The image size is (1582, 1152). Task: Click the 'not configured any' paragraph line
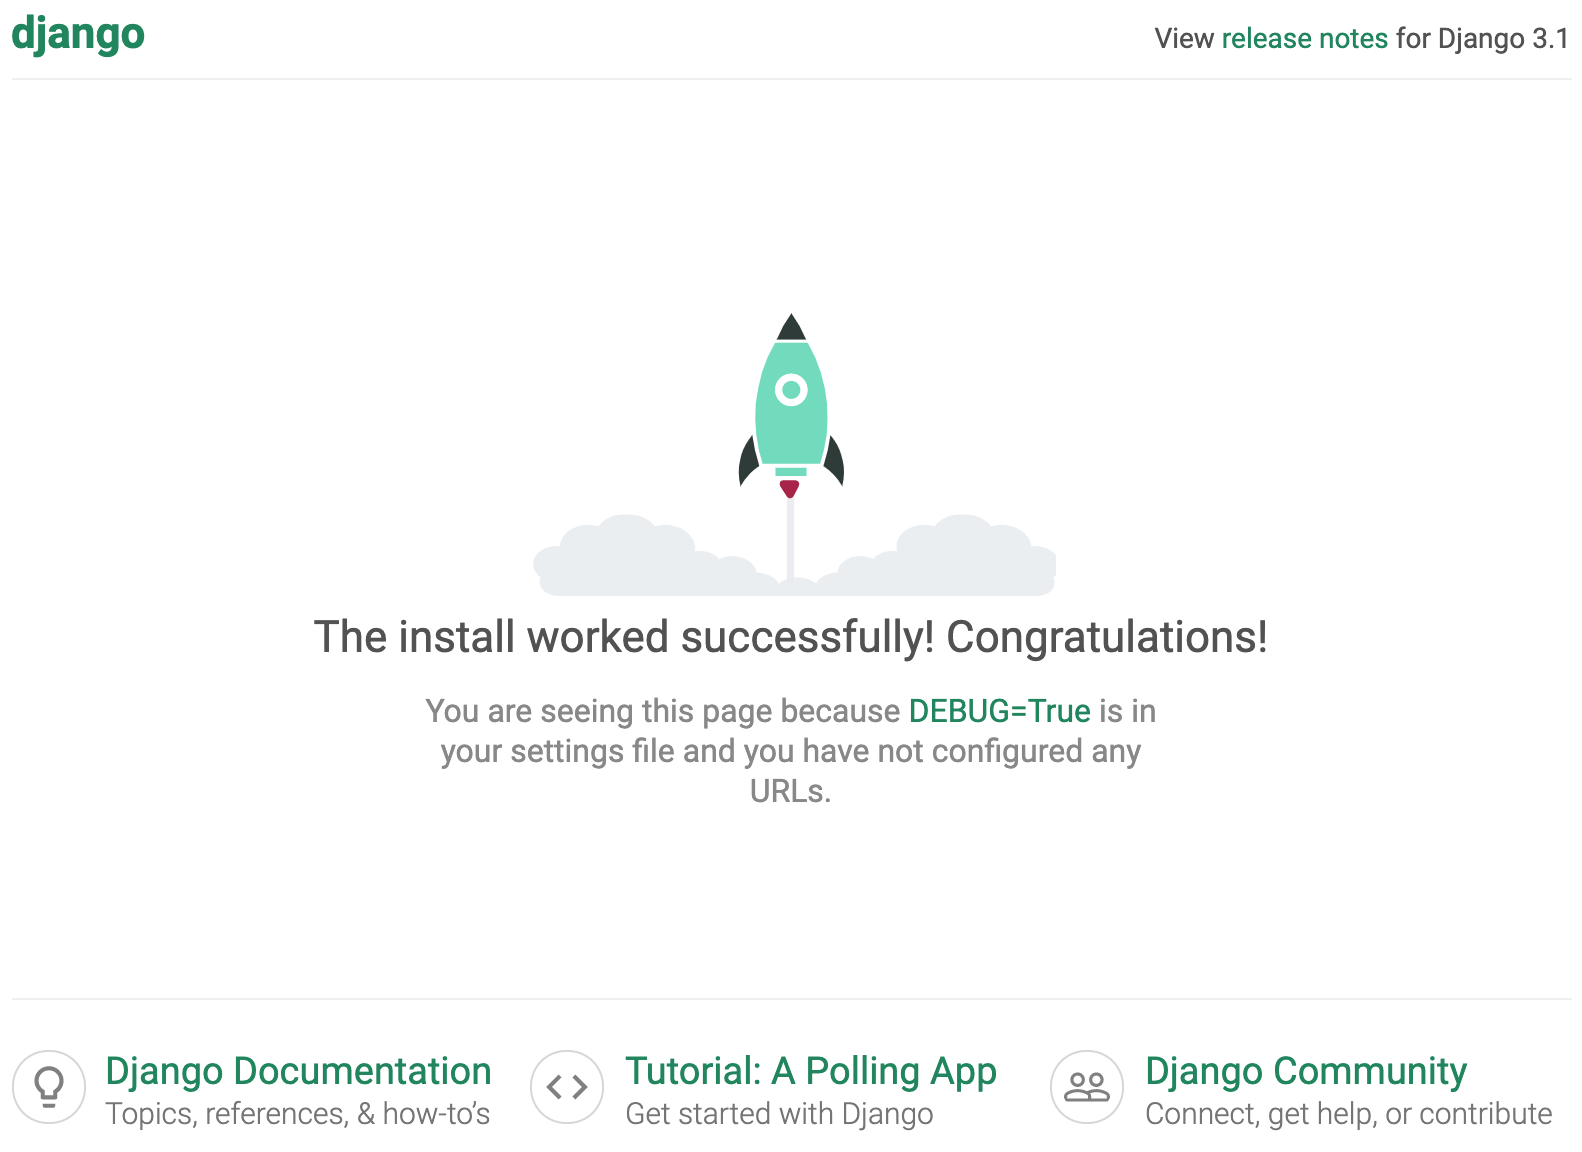coord(791,751)
